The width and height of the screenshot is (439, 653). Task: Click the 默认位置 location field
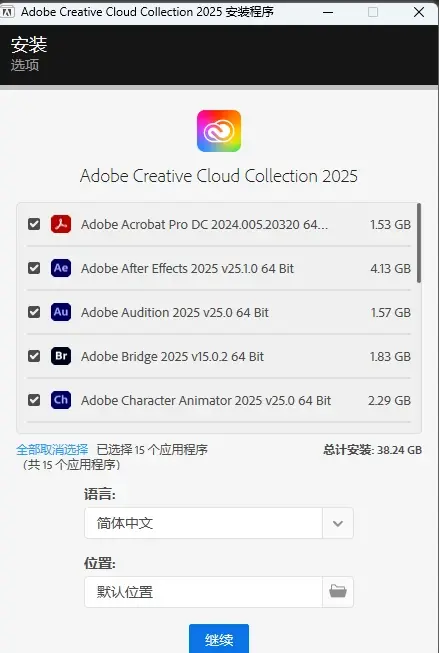coord(203,591)
